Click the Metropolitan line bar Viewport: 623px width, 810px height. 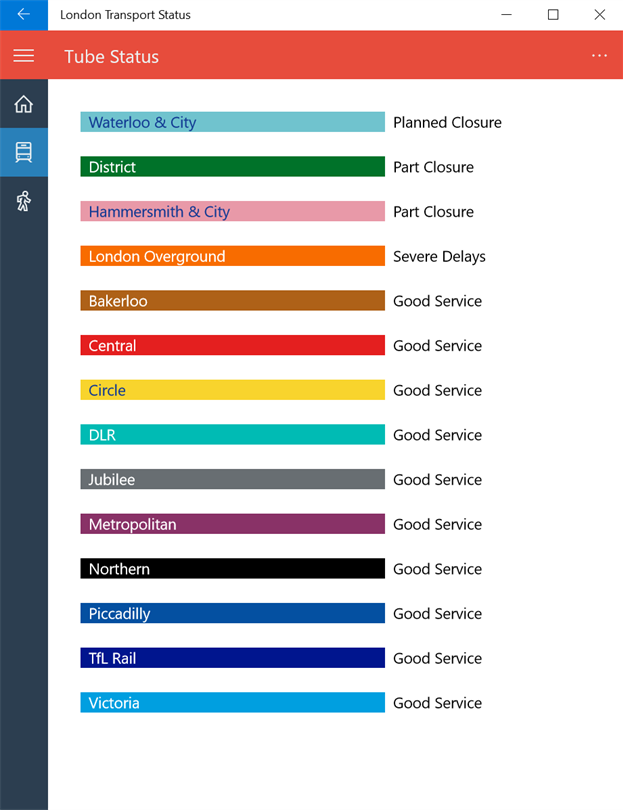point(232,524)
